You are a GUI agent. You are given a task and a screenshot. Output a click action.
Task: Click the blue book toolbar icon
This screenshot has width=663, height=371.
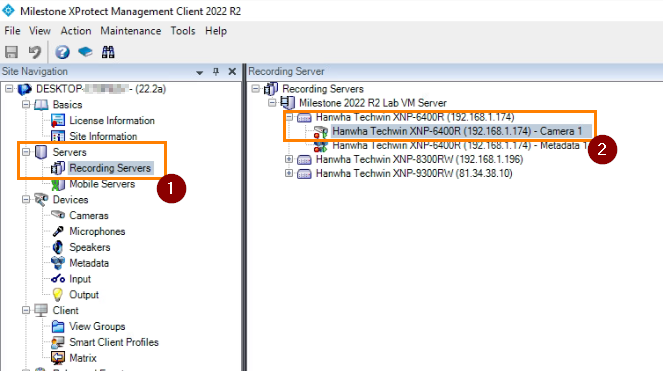[85, 52]
